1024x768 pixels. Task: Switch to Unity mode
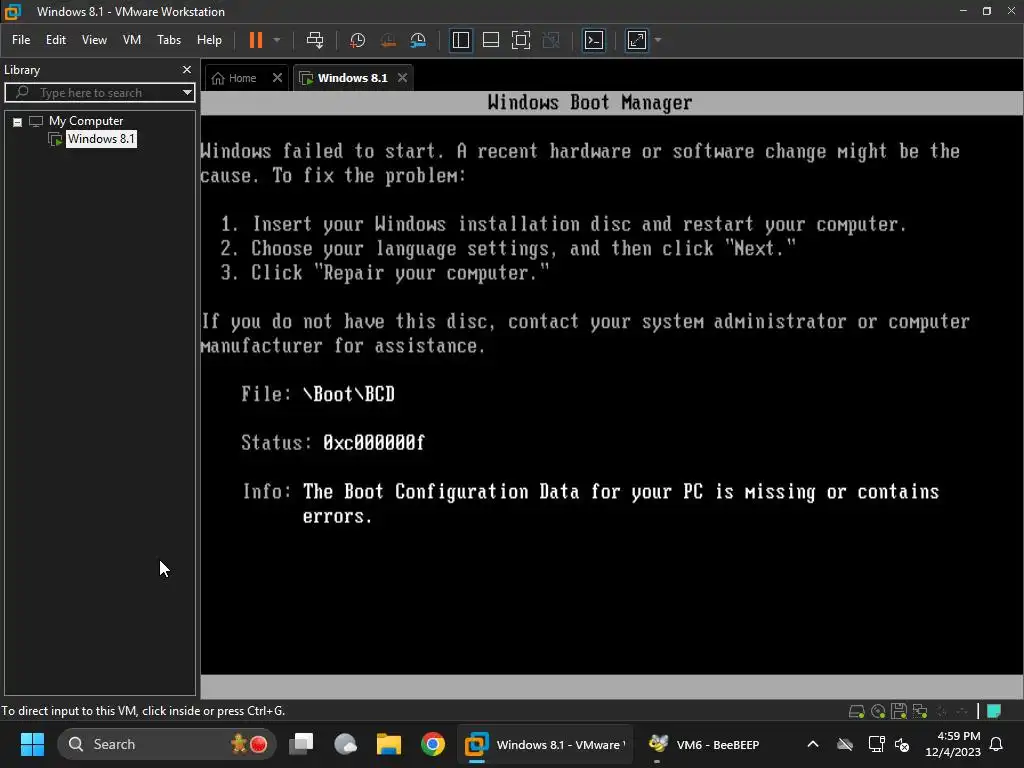pyautogui.click(x=551, y=40)
